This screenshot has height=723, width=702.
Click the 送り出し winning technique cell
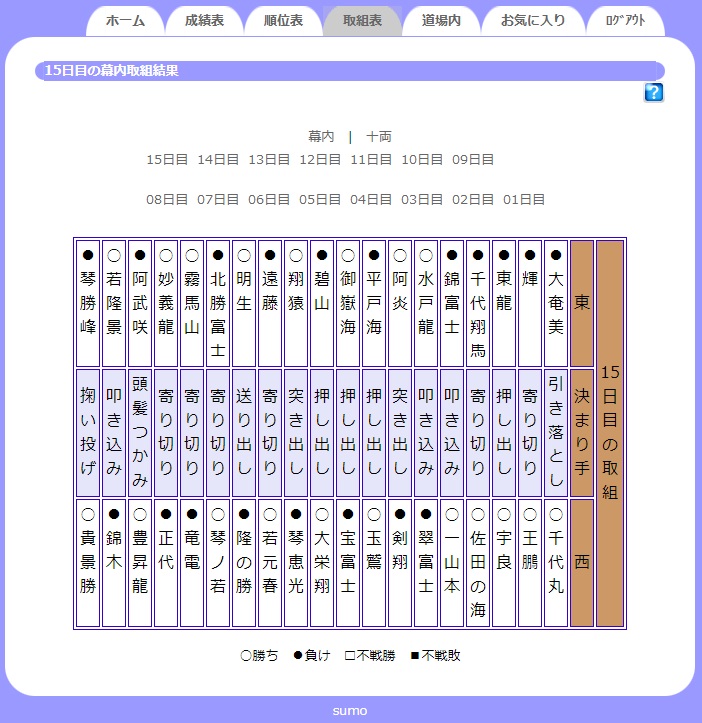point(244,433)
